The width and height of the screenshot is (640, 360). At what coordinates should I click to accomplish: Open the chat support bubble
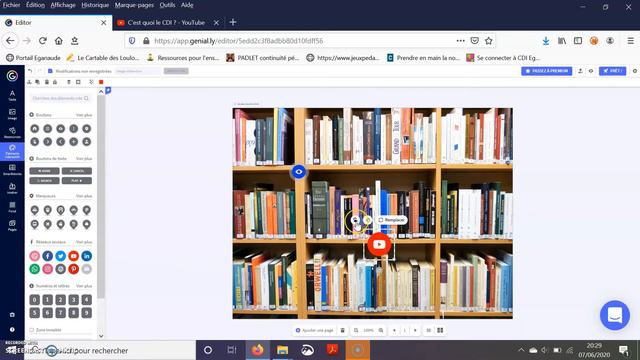(615, 315)
